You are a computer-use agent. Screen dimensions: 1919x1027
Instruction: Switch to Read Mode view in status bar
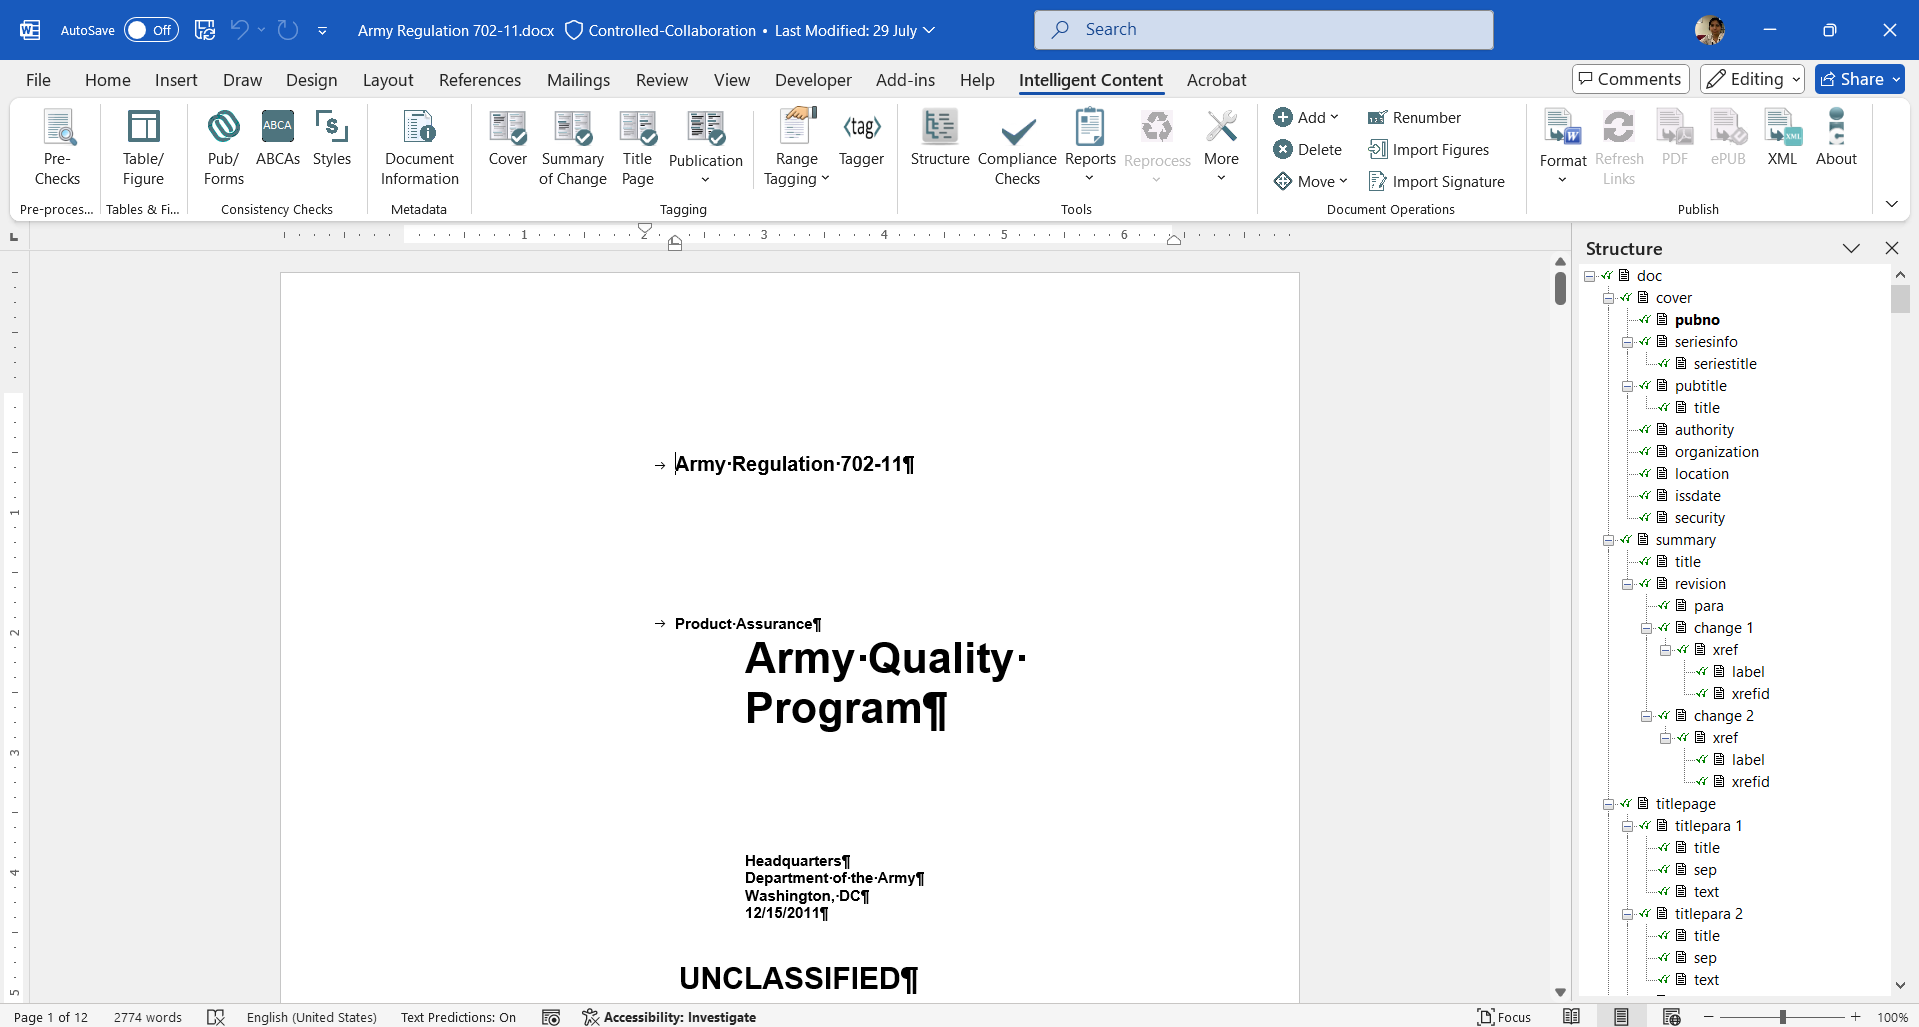pos(1572,1017)
